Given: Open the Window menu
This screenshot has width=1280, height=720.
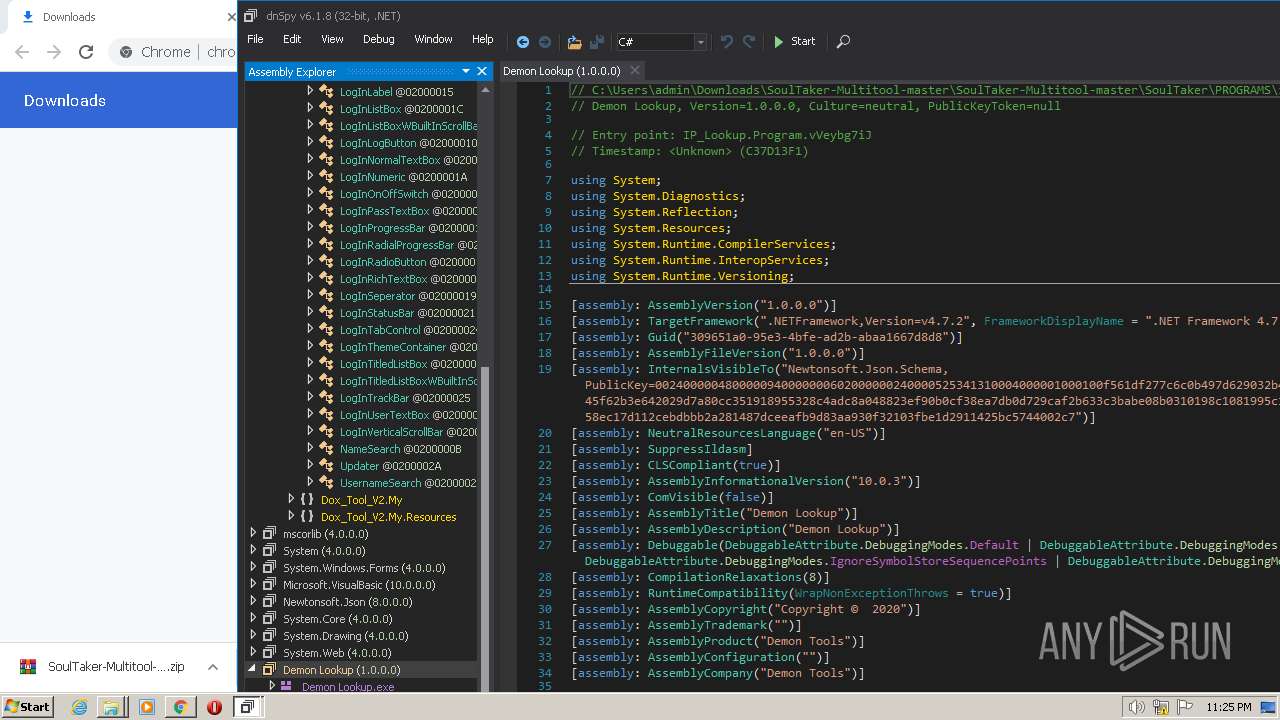Looking at the screenshot, I should pyautogui.click(x=433, y=39).
